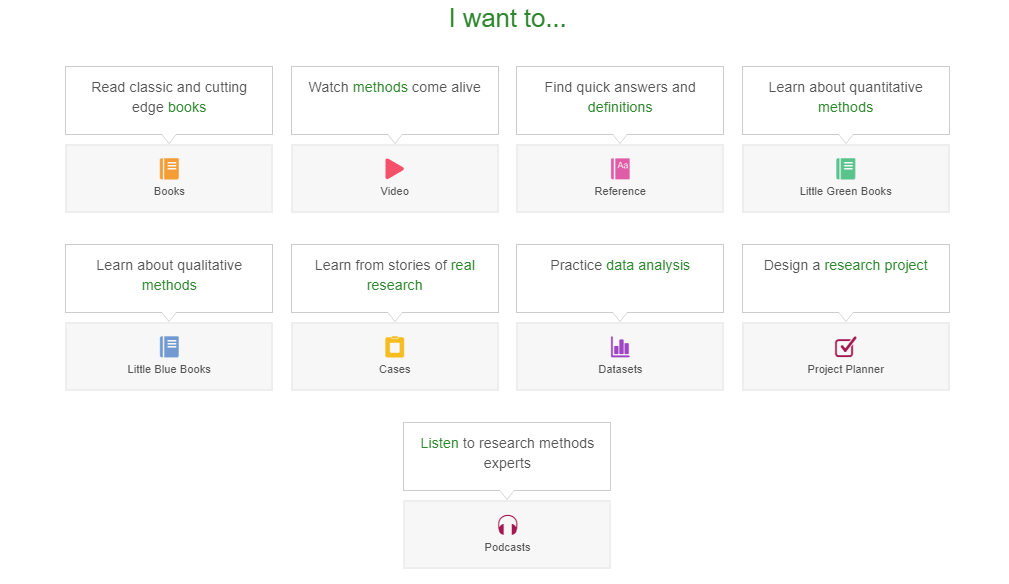Click the 'Project Planner' text label
Viewport: 1009px width, 584px height.
tap(845, 369)
